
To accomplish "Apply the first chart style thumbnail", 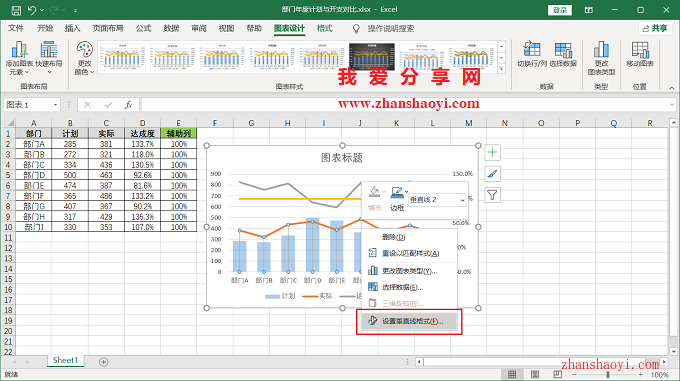I will [x=122, y=57].
